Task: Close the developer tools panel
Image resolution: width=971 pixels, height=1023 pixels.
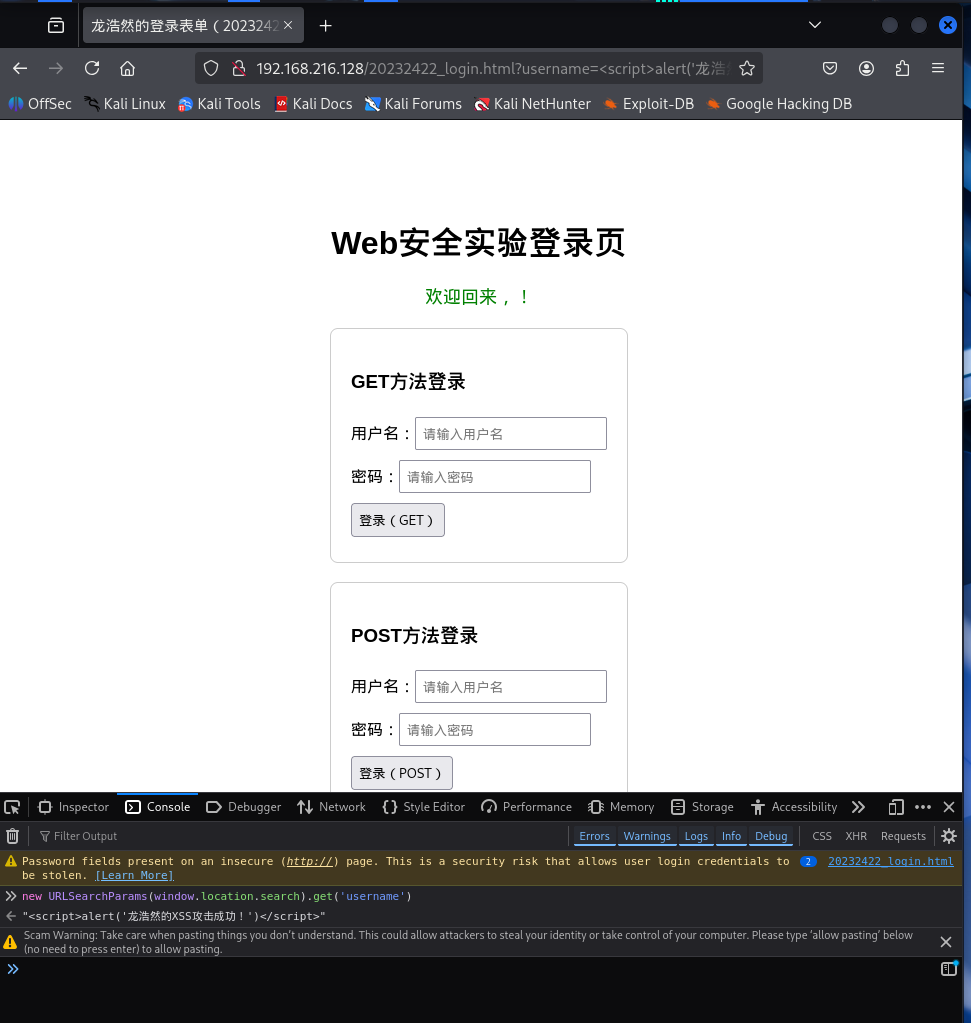Action: tap(949, 807)
